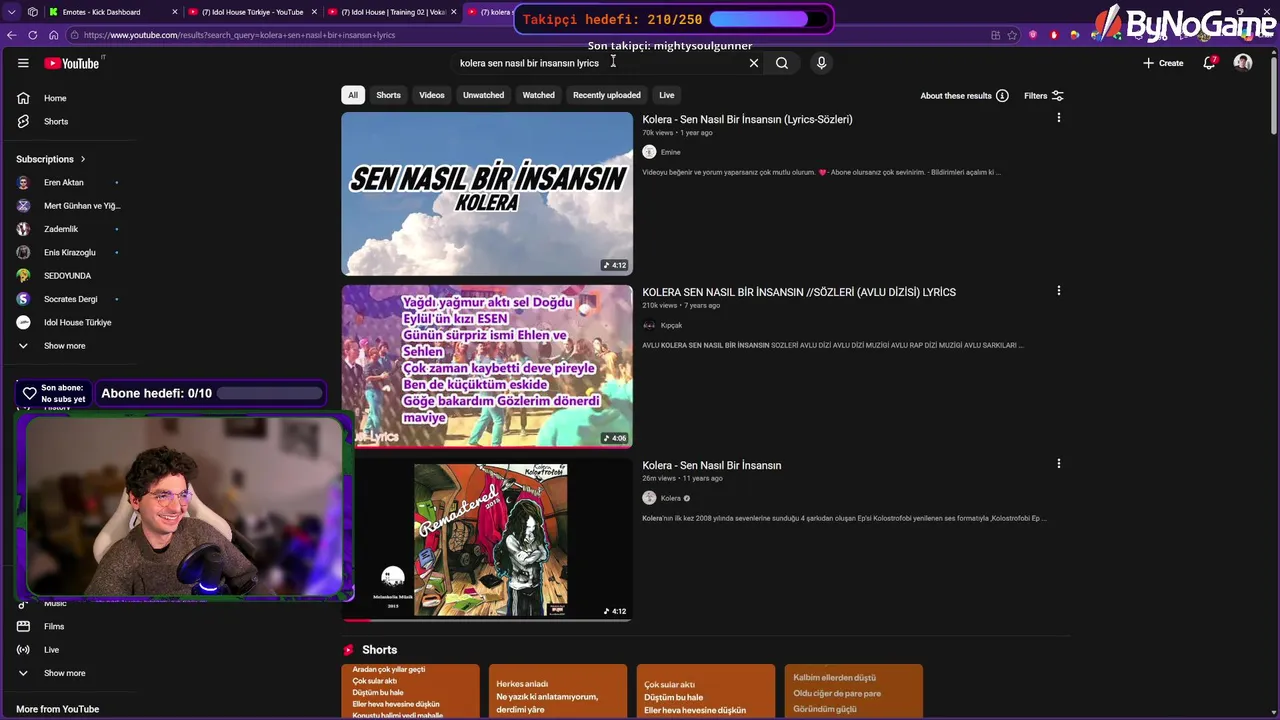Open the Herkes anladı Short
Screen dimensions: 1280x720
[558, 691]
